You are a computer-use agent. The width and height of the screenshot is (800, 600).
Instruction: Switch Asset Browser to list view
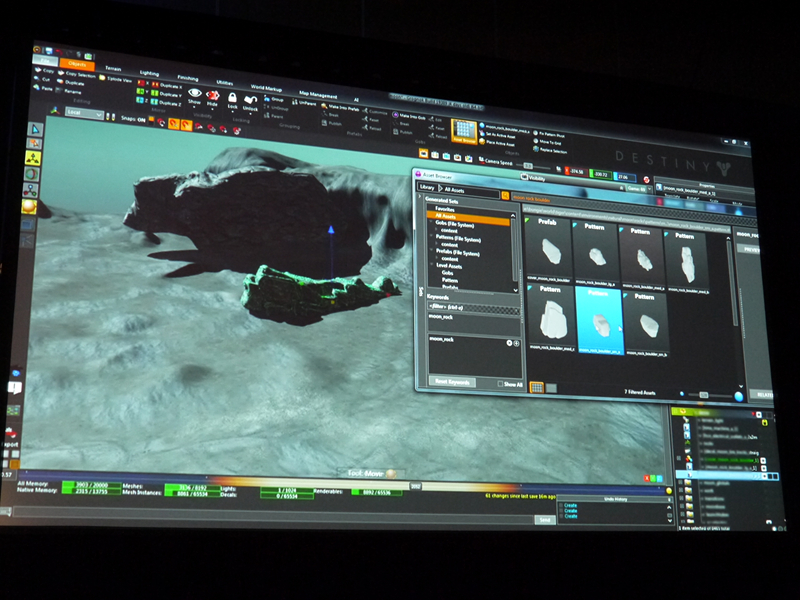(551, 388)
